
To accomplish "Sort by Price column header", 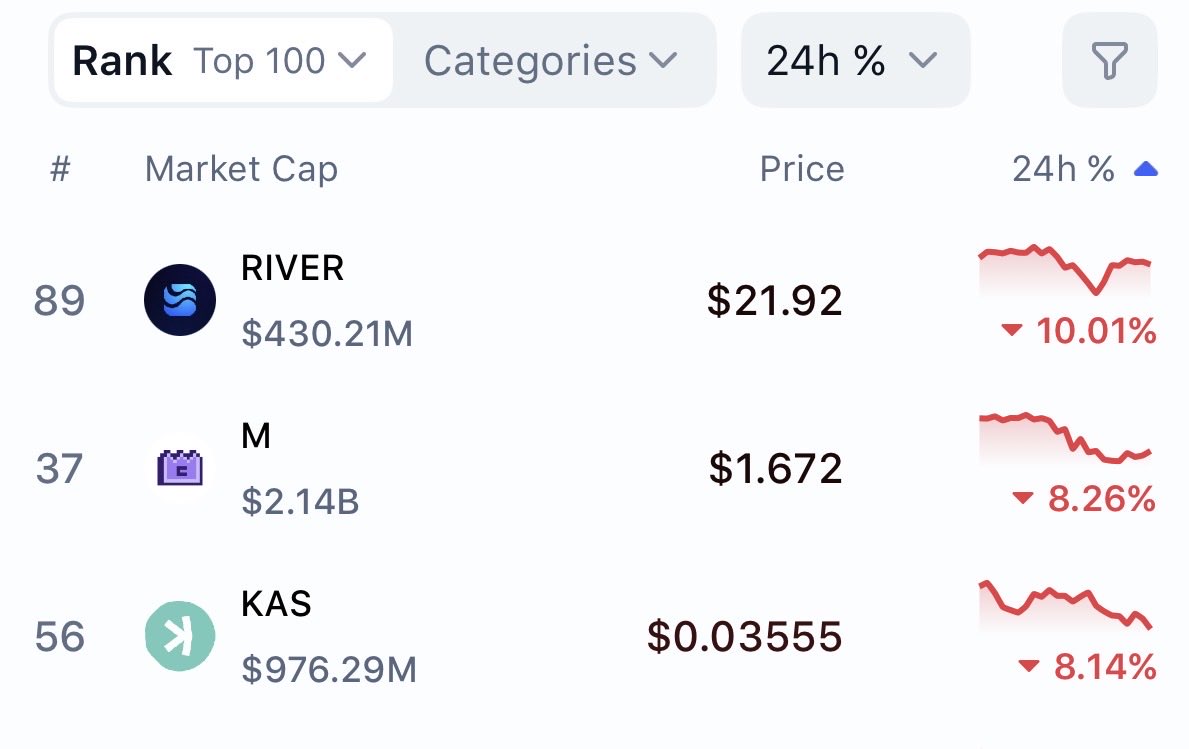I will pyautogui.click(x=802, y=169).
